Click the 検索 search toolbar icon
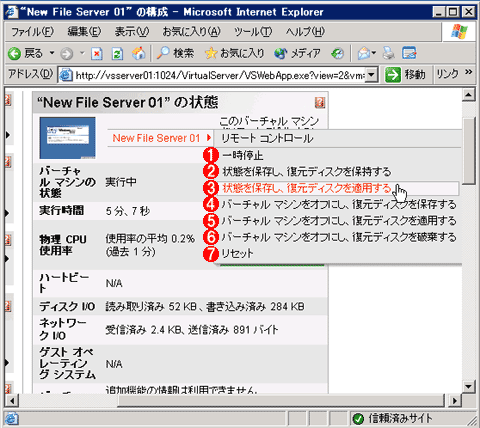Screen dimensions: 480x428 [x=175, y=53]
